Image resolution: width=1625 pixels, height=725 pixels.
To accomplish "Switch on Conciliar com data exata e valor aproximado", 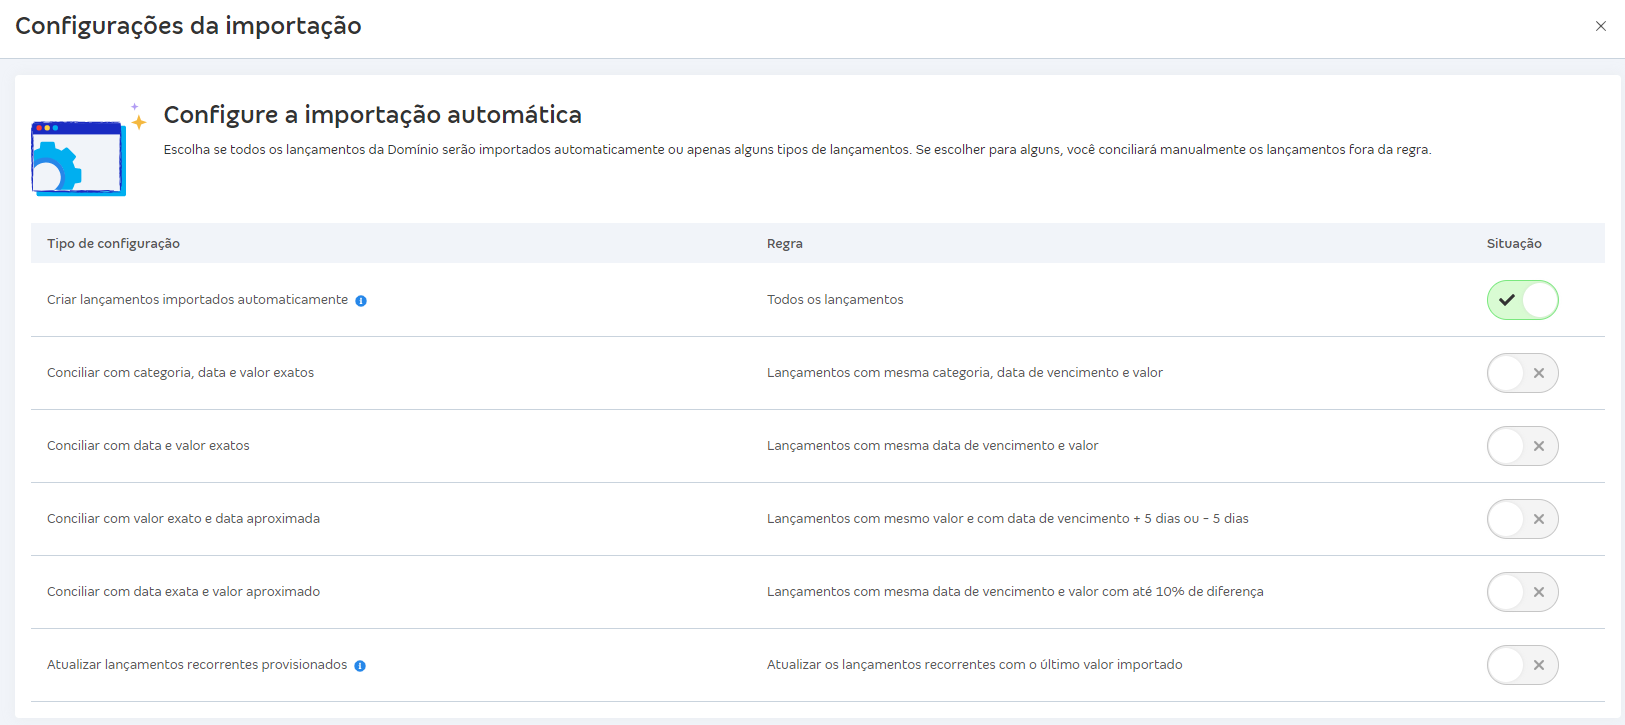I will 1522,592.
